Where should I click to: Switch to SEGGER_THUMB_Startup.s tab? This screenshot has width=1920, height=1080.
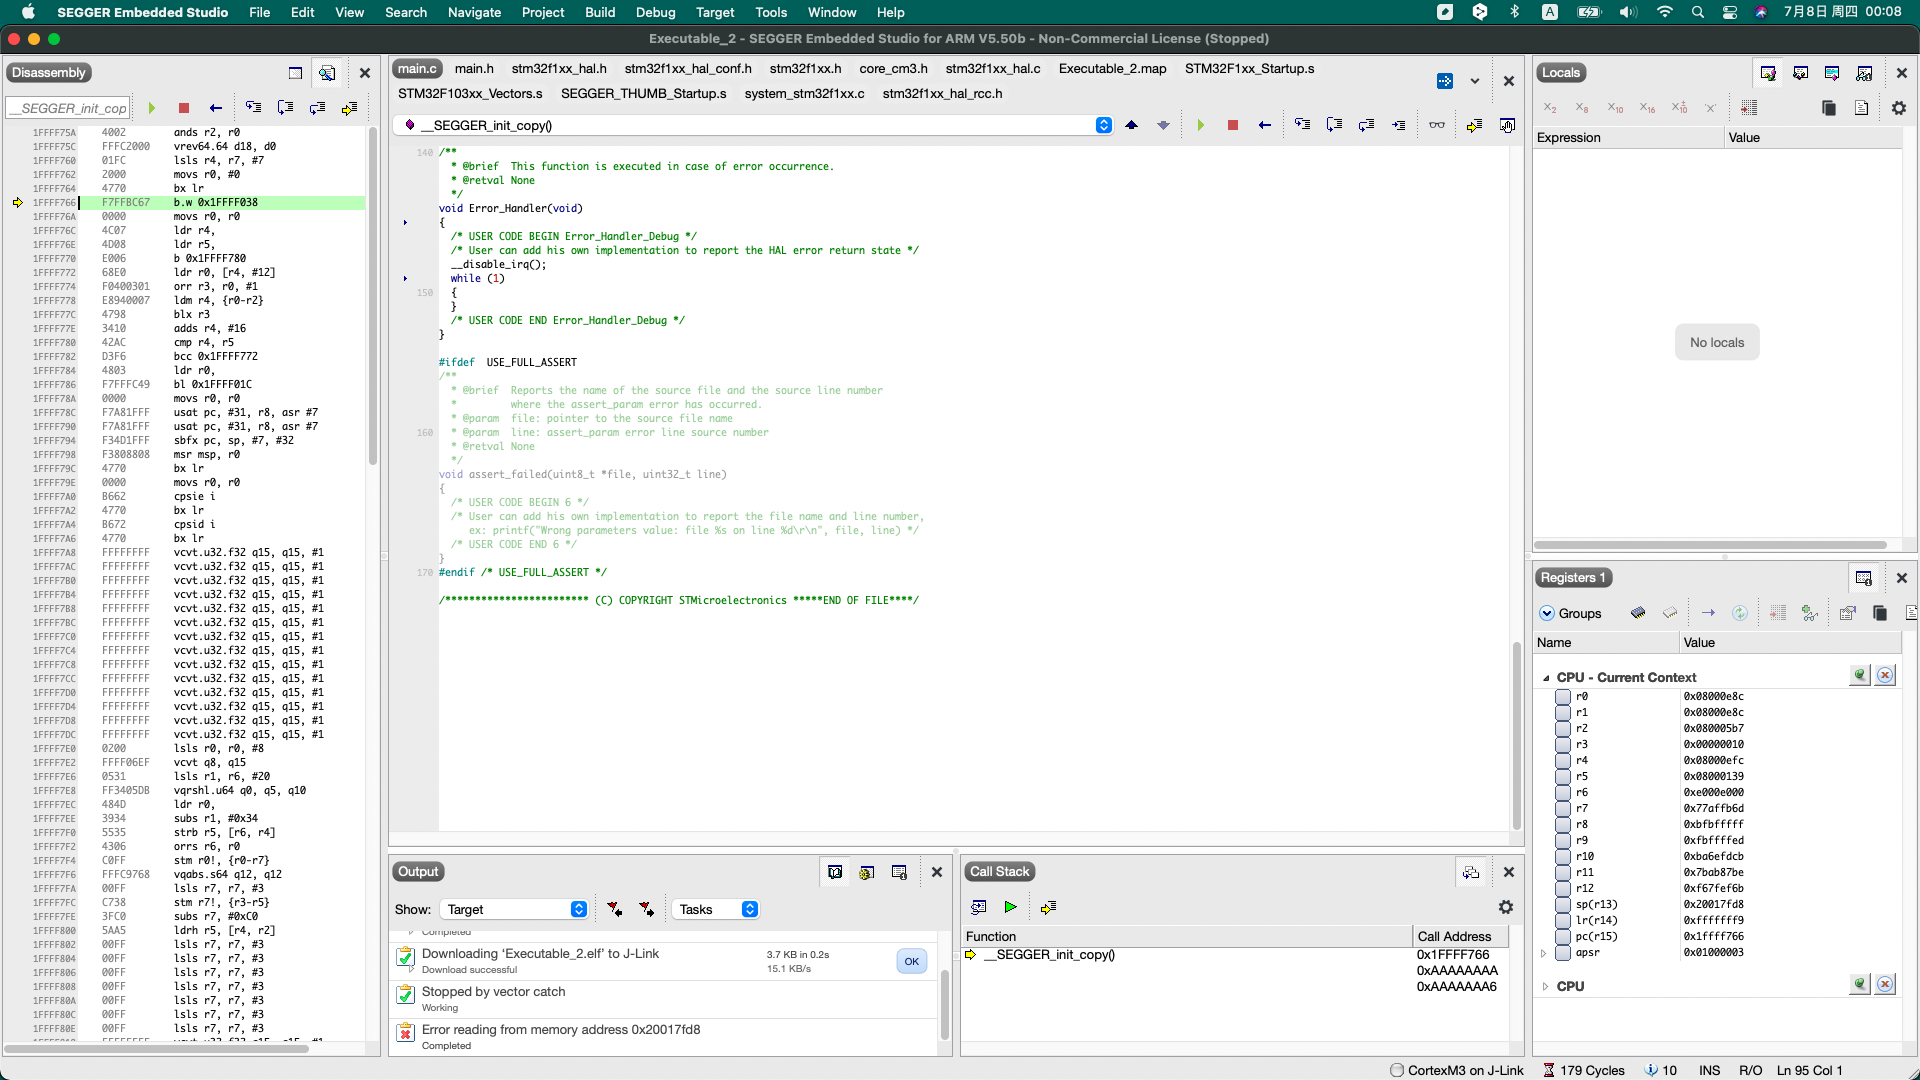click(x=643, y=93)
